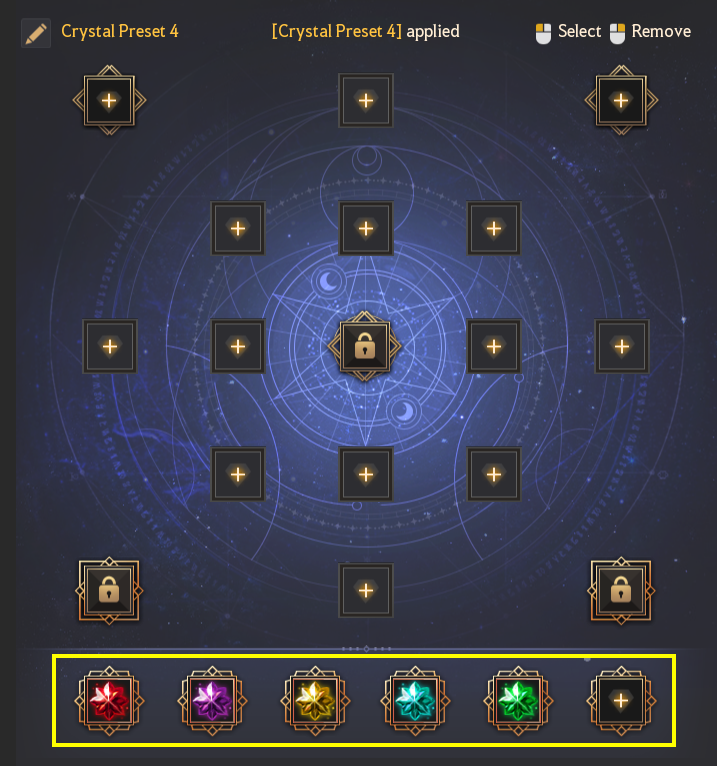The image size is (717, 766).
Task: Click the pencil icon to rename the preset
Action: [x=36, y=33]
